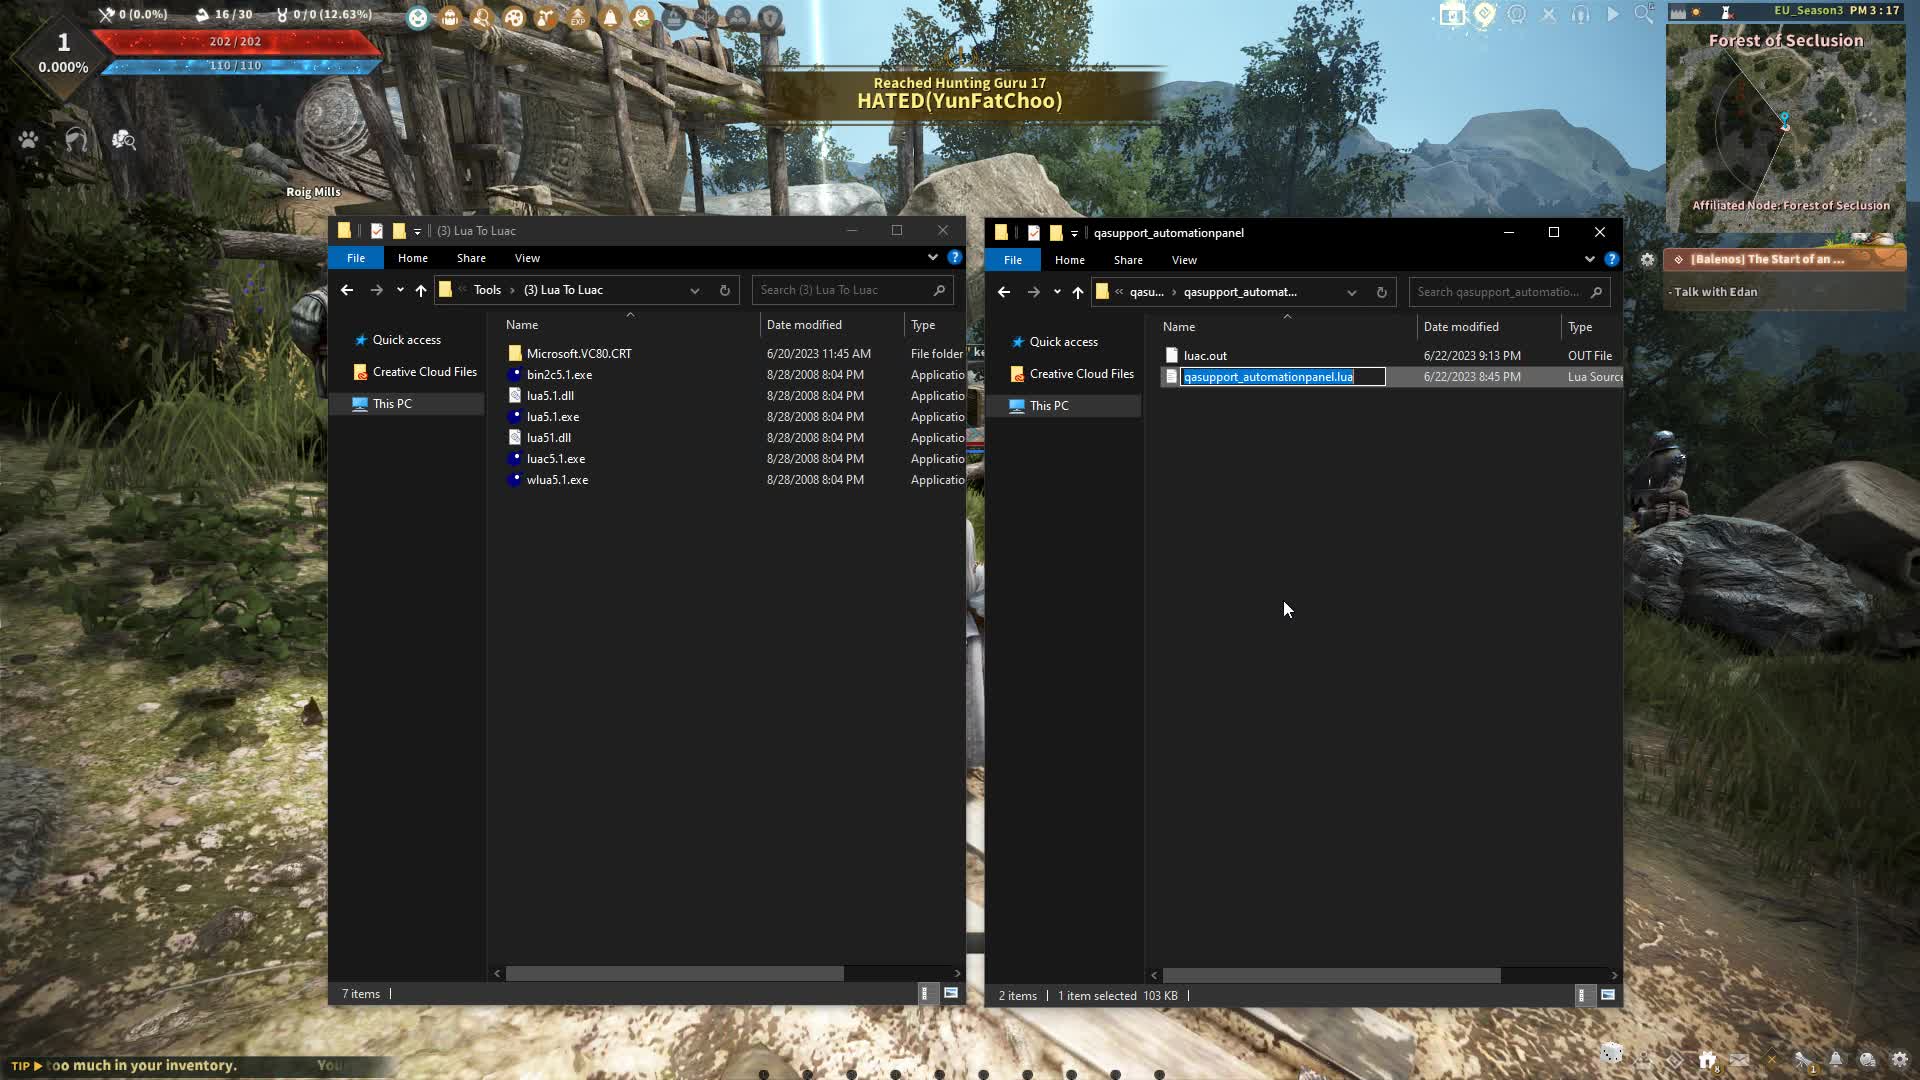Select the luac5.1.exe compiler icon
The image size is (1920, 1080).
coord(516,458)
